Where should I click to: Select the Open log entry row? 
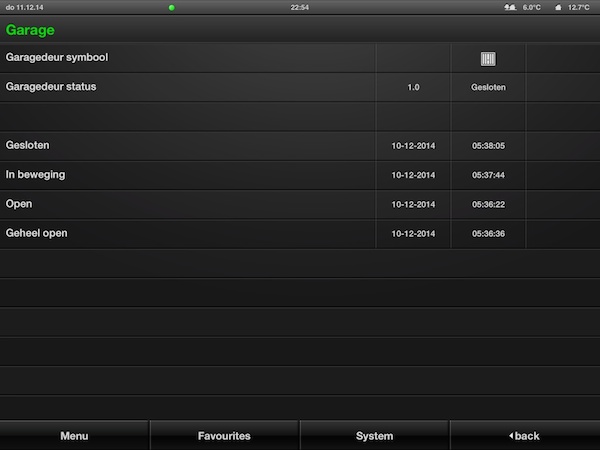tap(19, 204)
